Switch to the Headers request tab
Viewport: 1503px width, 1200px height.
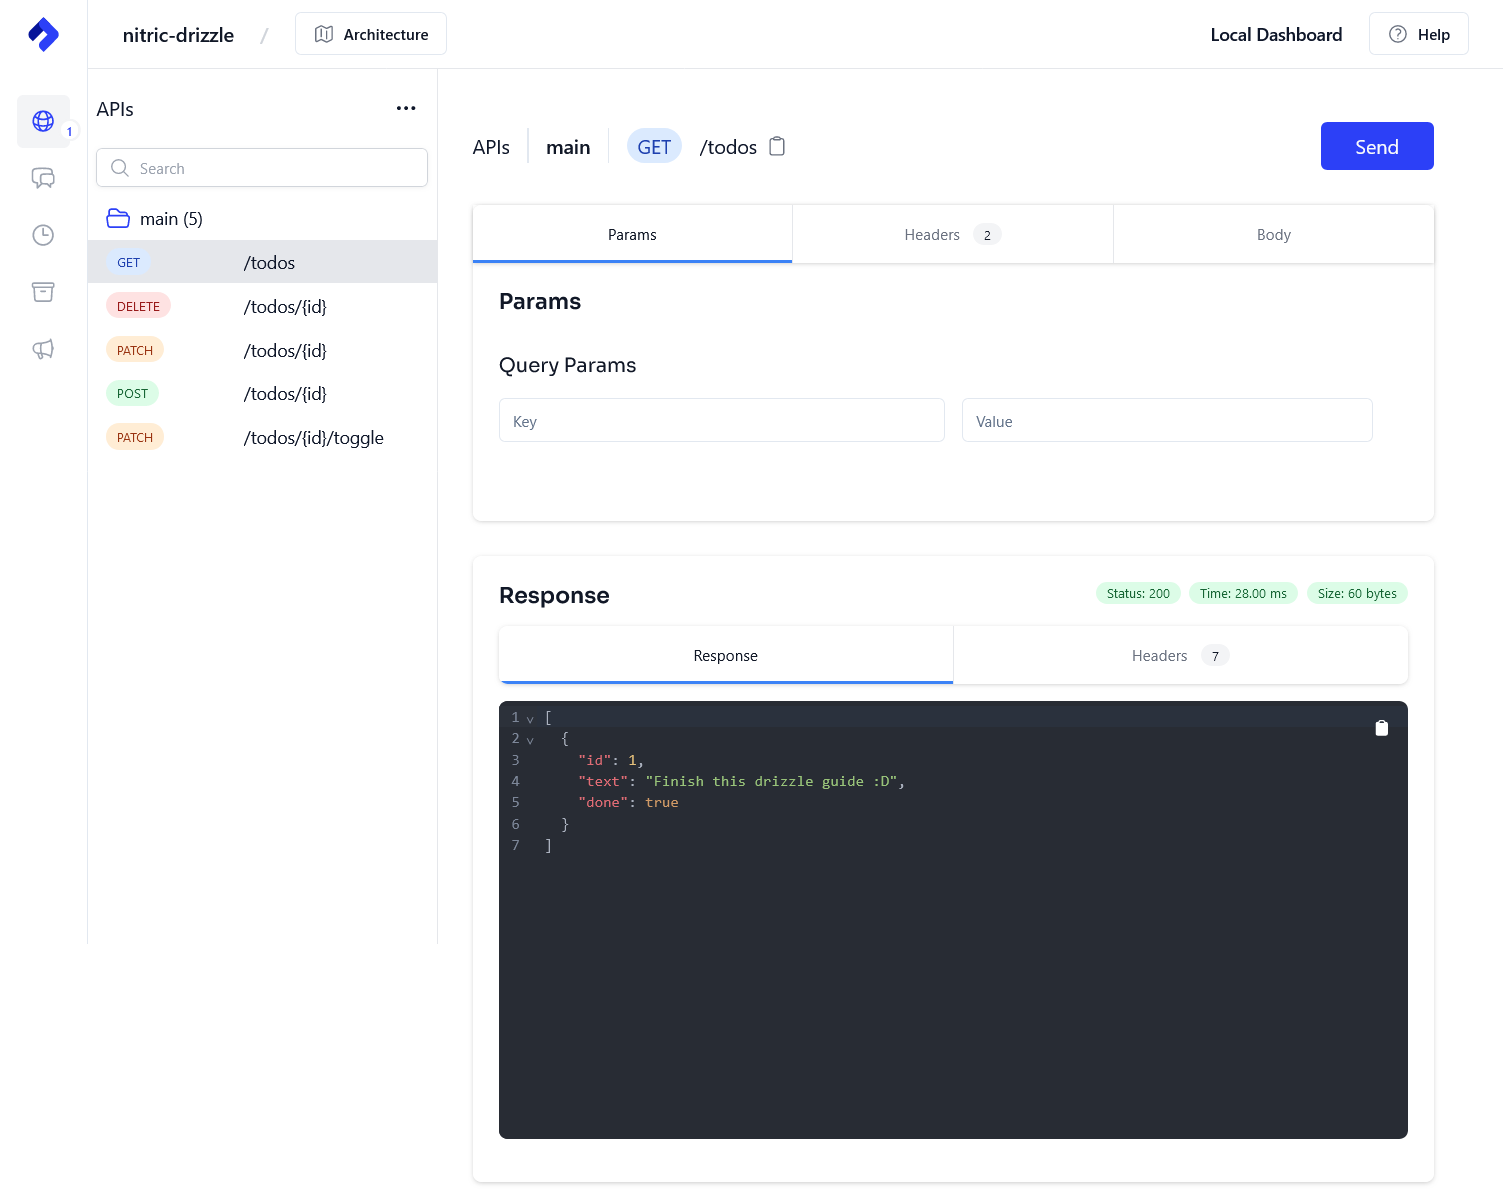tap(931, 234)
